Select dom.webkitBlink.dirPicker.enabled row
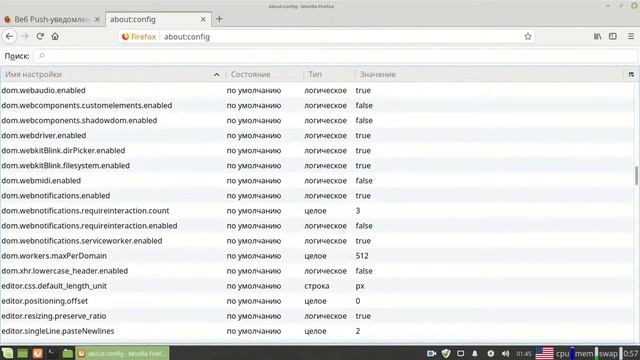Viewport: 640px width, 360px height. (x=317, y=151)
